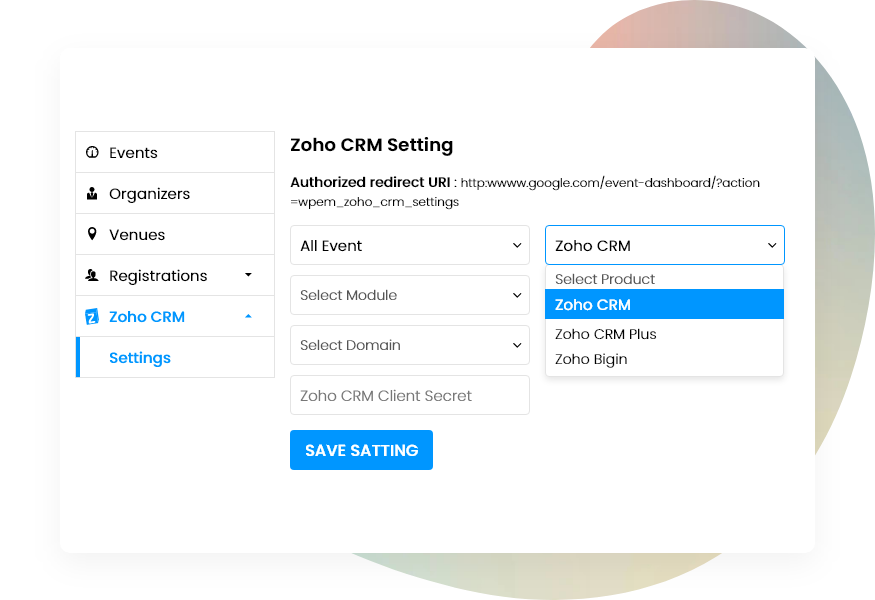Click the Registrations attendees icon

click(94, 275)
